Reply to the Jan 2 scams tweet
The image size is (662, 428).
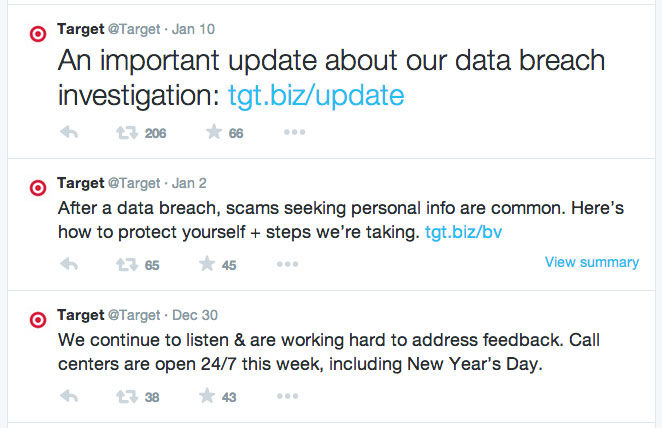70,264
